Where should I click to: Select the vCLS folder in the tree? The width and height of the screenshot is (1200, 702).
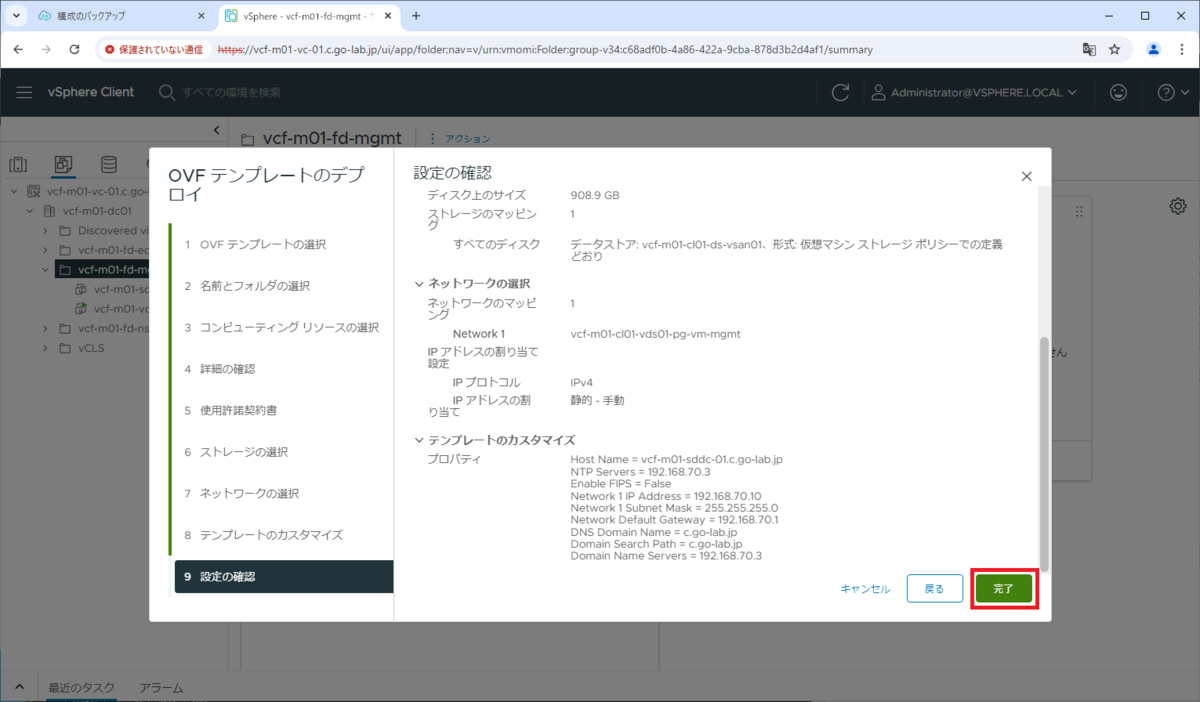(90, 348)
